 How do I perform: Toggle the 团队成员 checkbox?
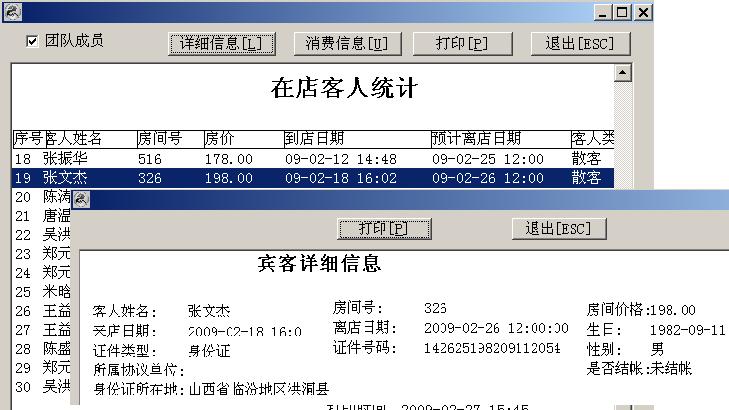click(x=32, y=42)
